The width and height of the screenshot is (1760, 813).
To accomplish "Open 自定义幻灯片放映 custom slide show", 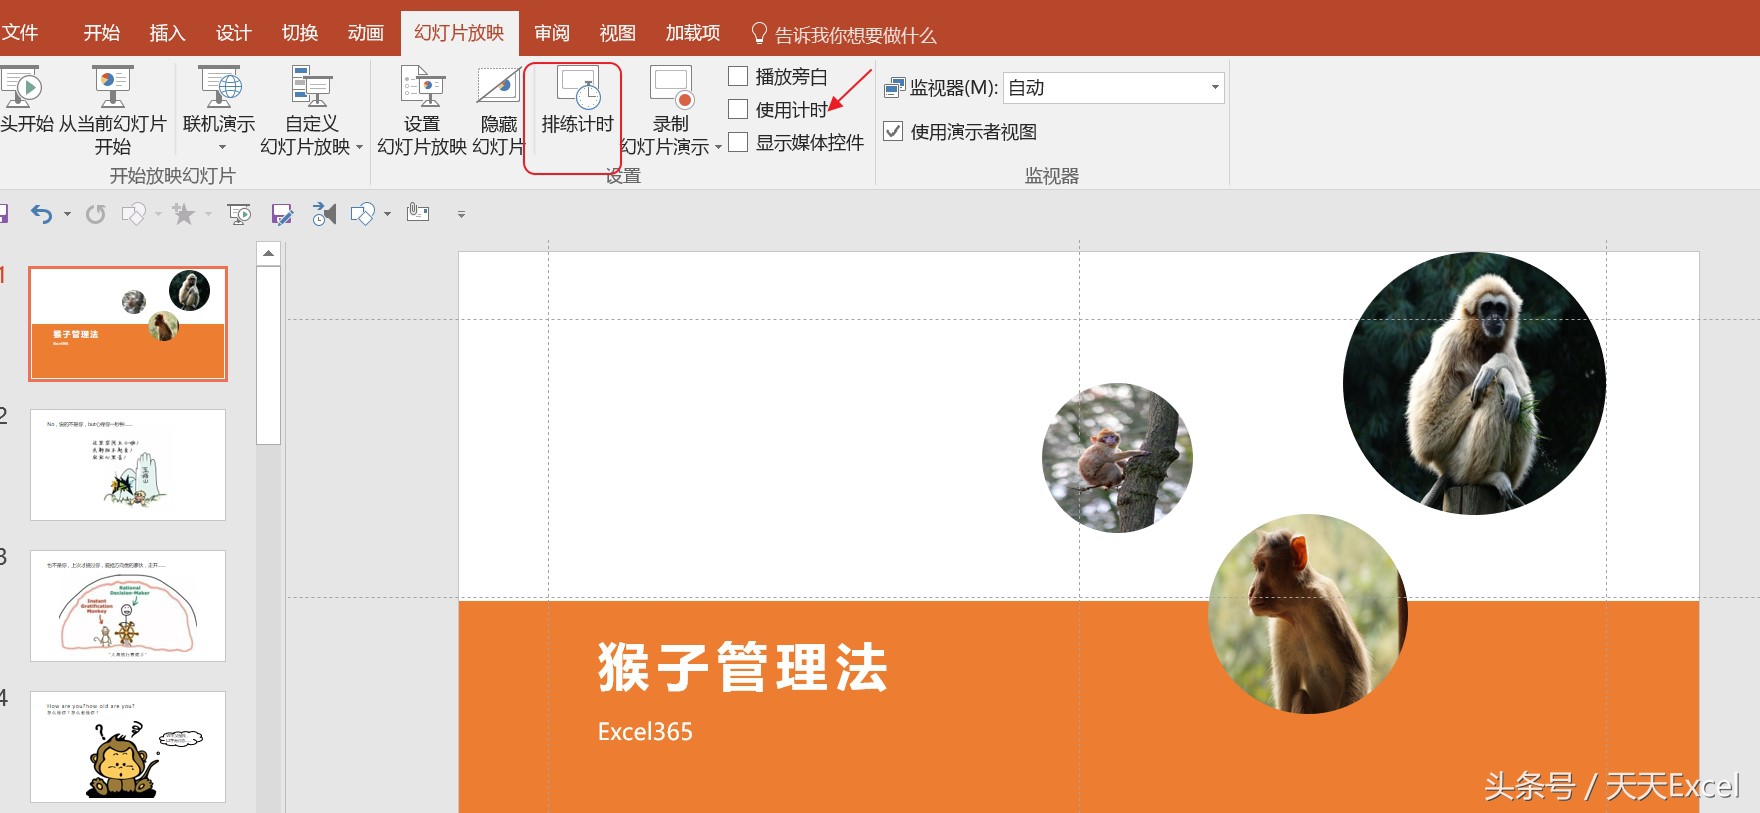I will [311, 108].
